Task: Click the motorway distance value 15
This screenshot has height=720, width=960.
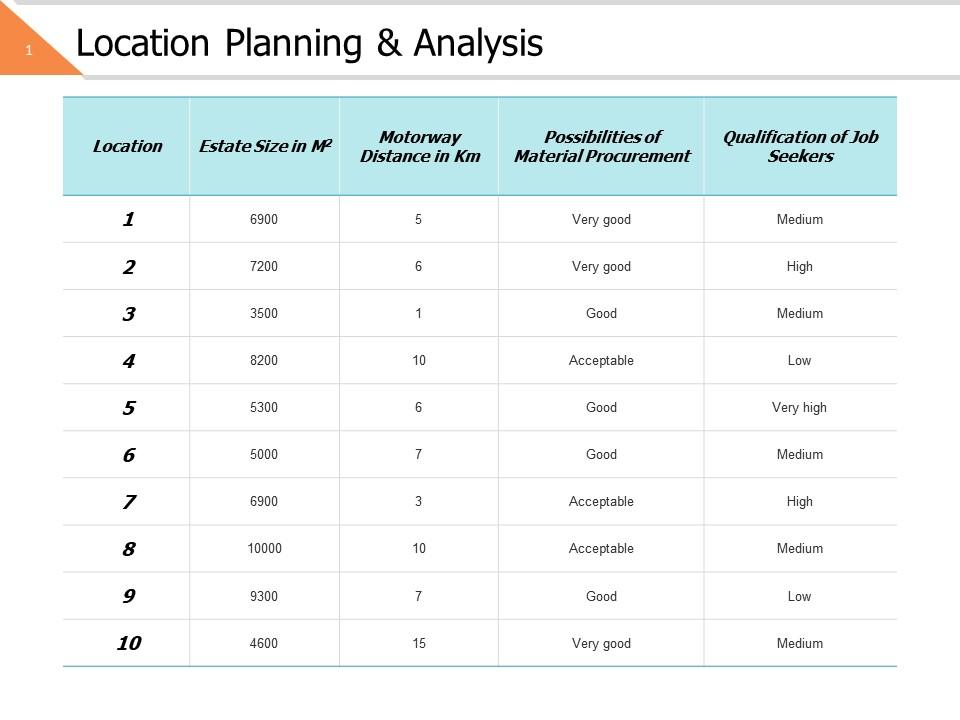Action: [x=419, y=644]
